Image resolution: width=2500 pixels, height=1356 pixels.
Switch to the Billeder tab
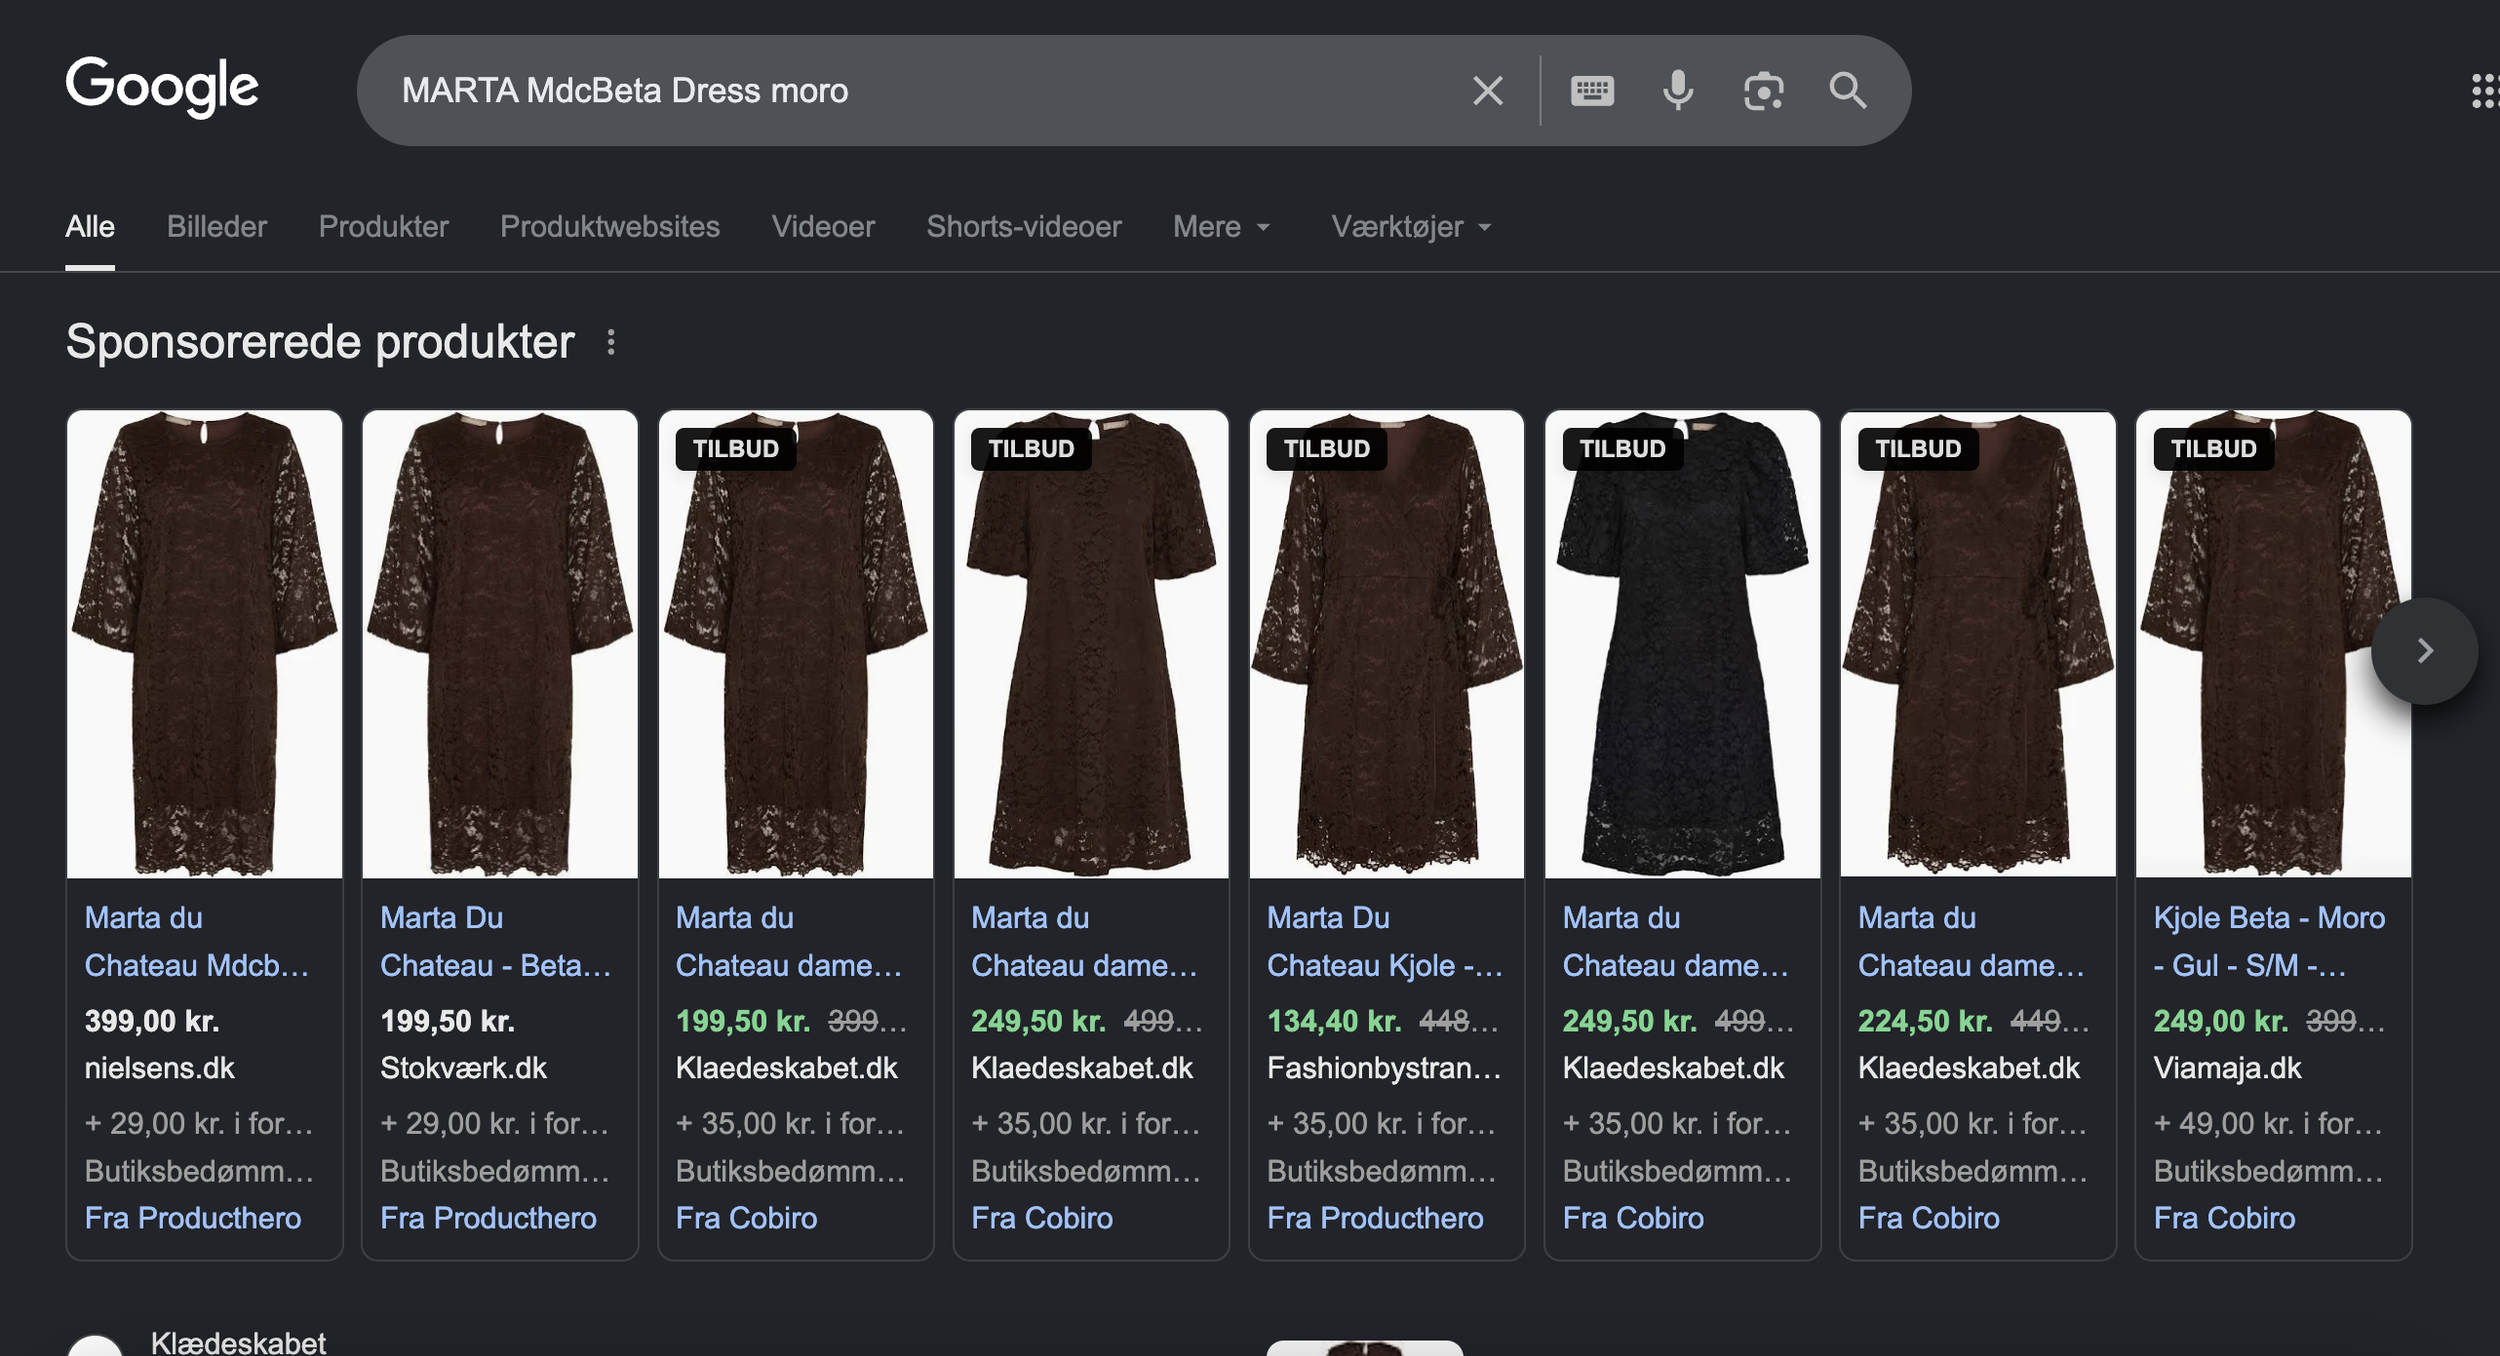pos(217,227)
